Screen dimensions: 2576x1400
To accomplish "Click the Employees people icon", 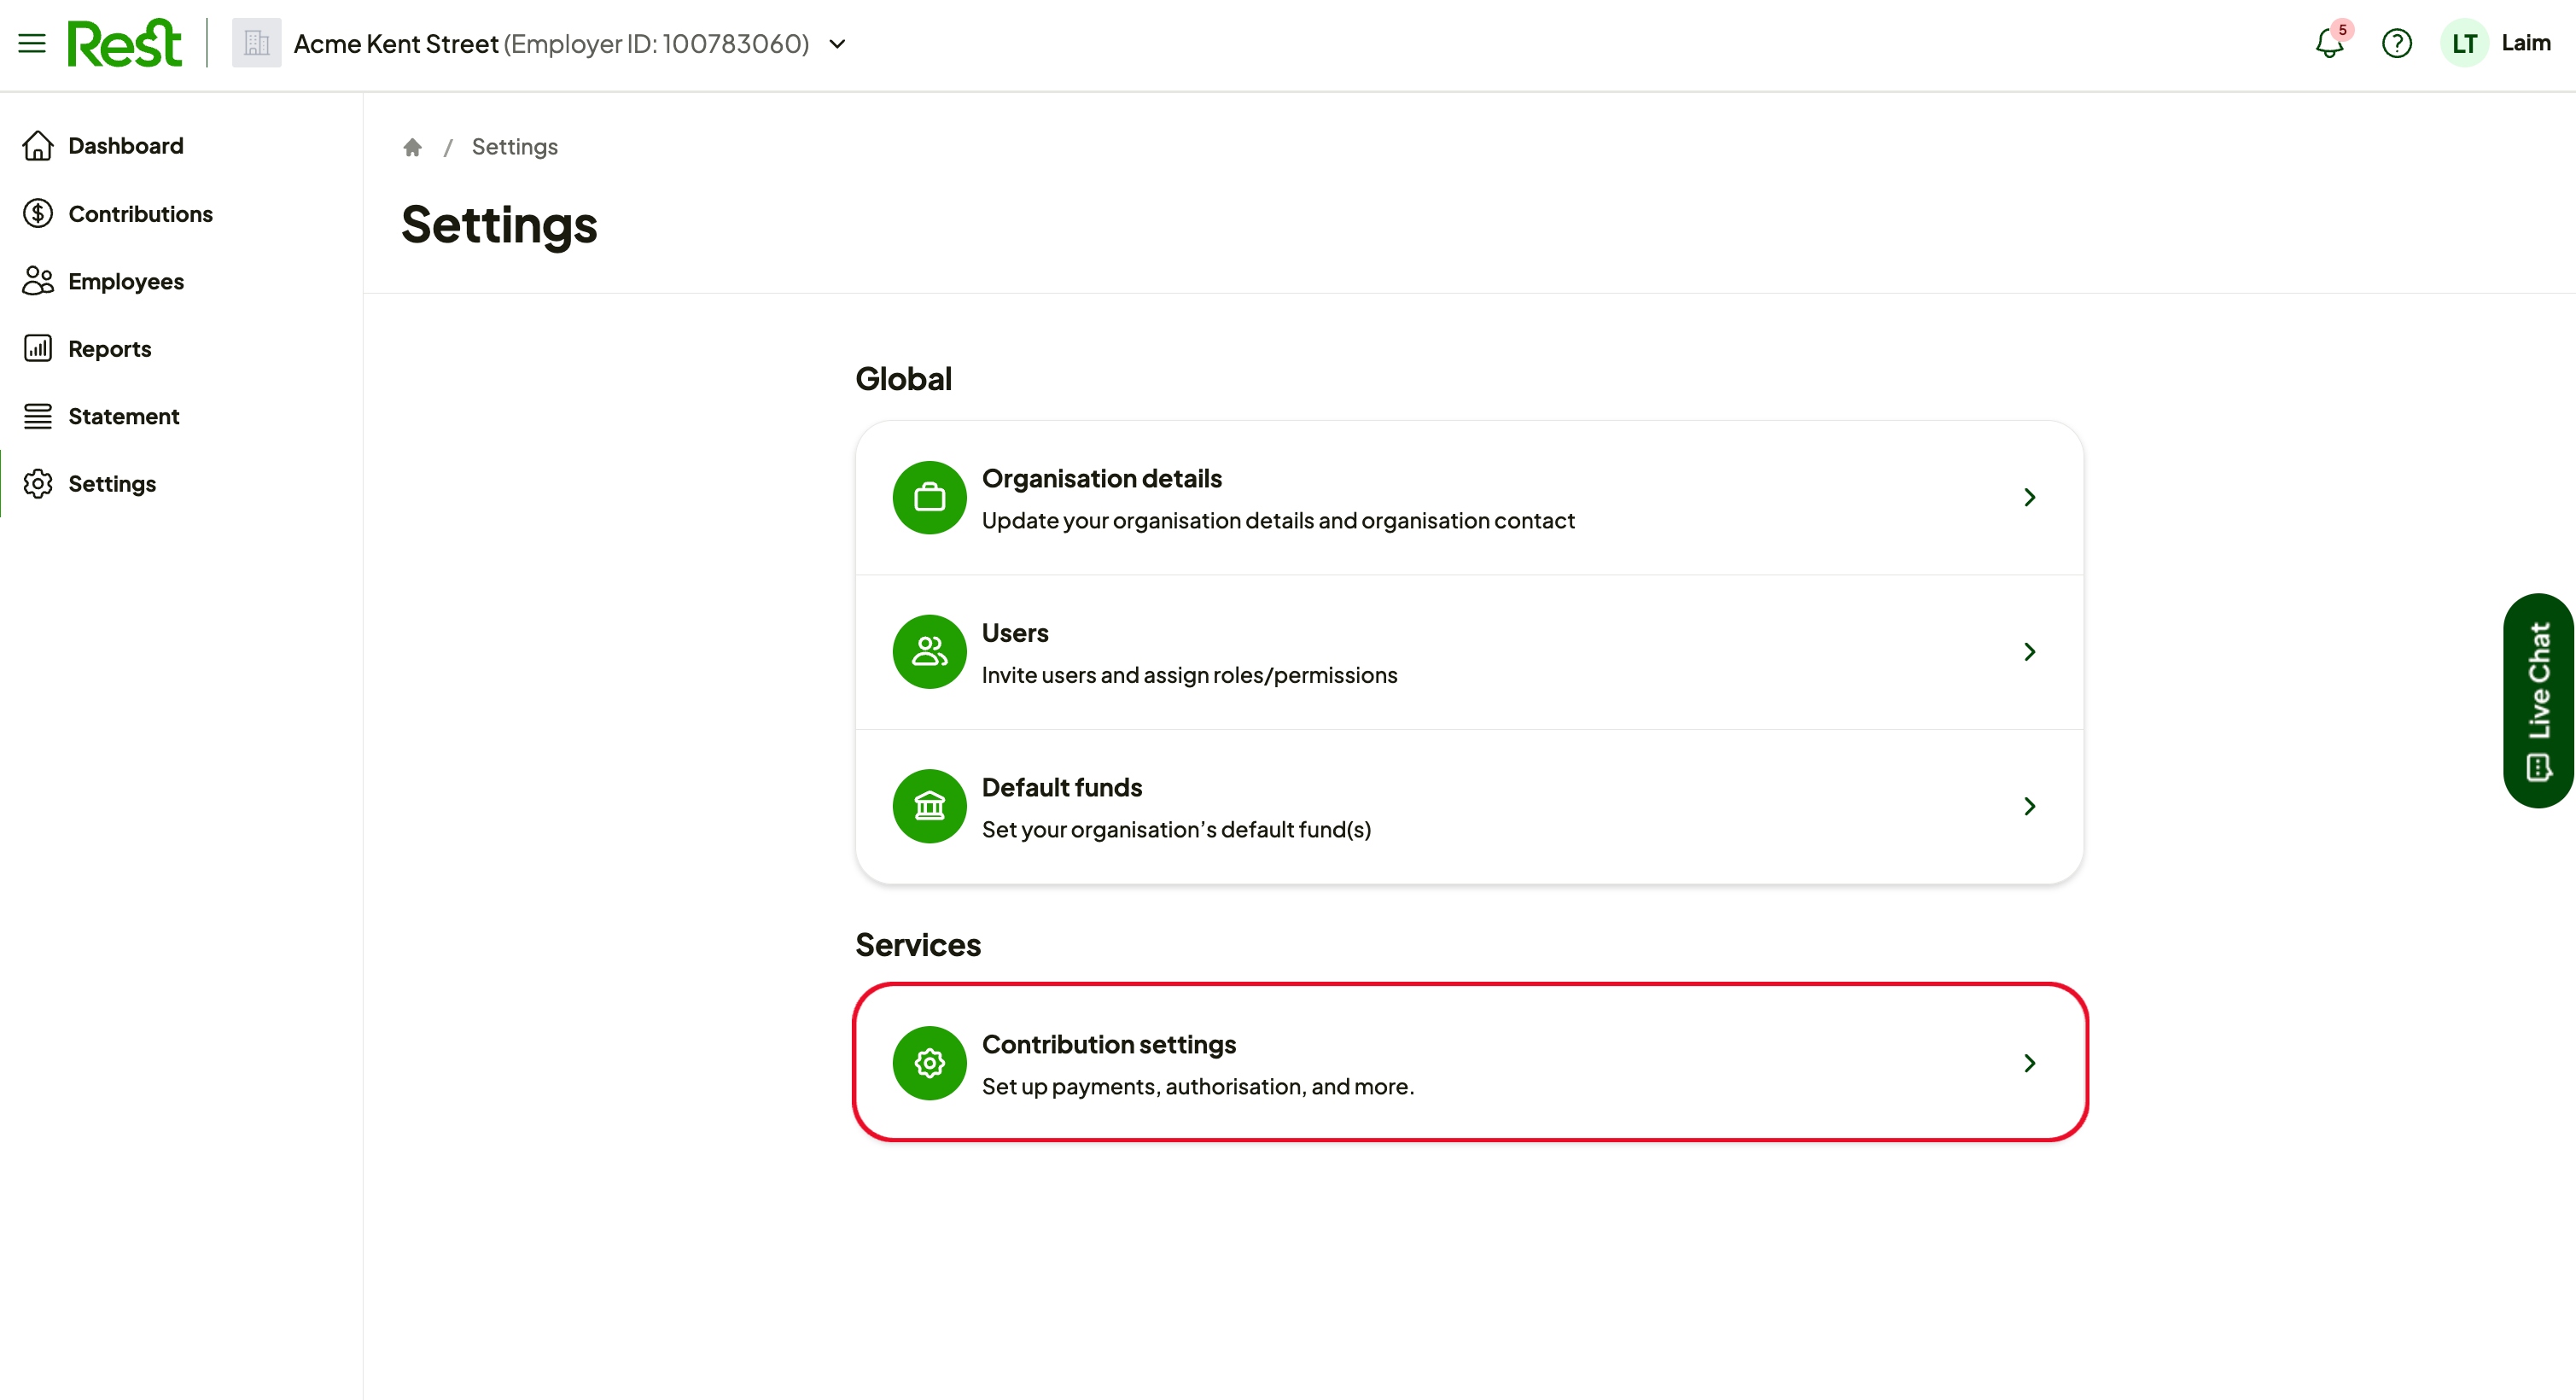I will coord(38,281).
